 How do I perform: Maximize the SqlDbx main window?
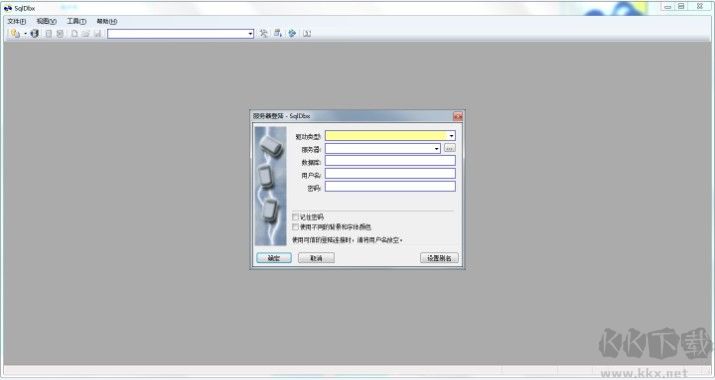pyautogui.click(x=681, y=6)
